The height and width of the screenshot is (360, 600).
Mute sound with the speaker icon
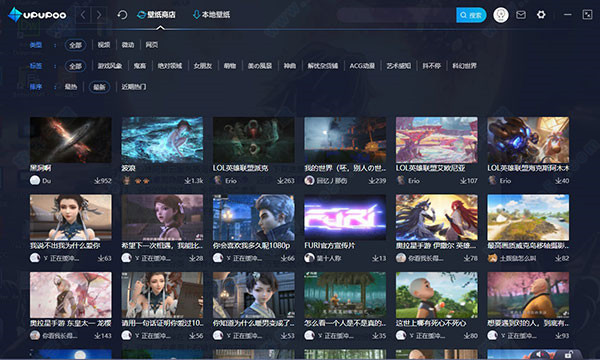tap(540, 355)
